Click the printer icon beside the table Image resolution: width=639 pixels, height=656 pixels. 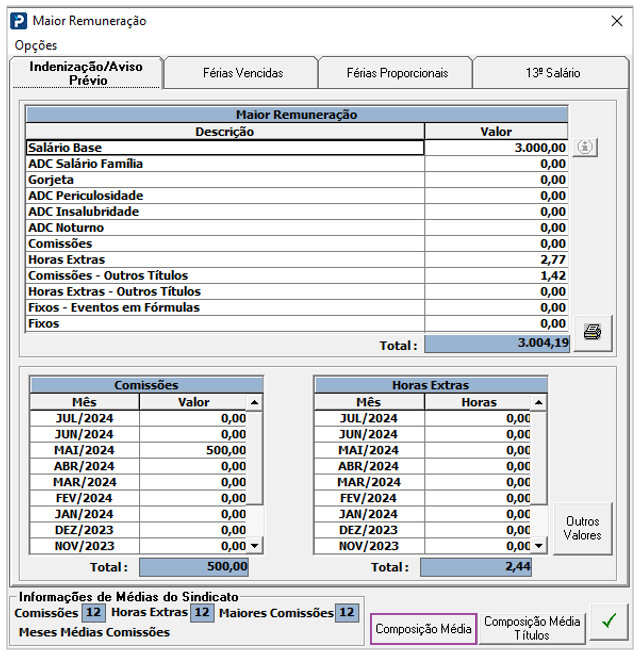pyautogui.click(x=592, y=332)
